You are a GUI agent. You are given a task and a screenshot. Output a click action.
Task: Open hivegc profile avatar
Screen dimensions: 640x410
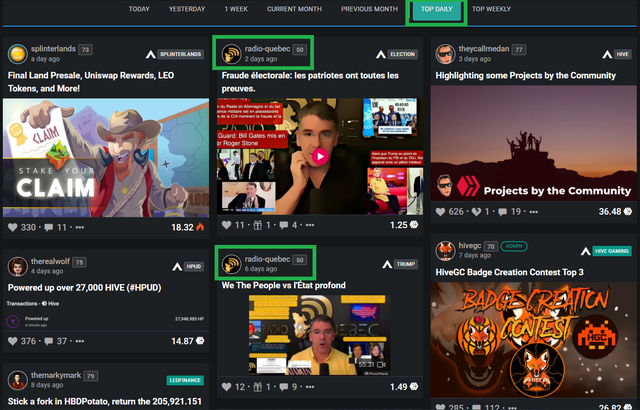coord(445,250)
